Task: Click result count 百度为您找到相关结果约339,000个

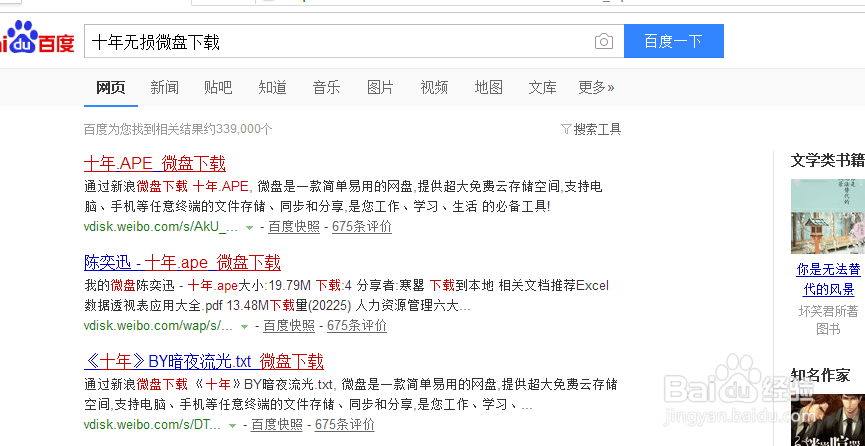Action: click(178, 129)
